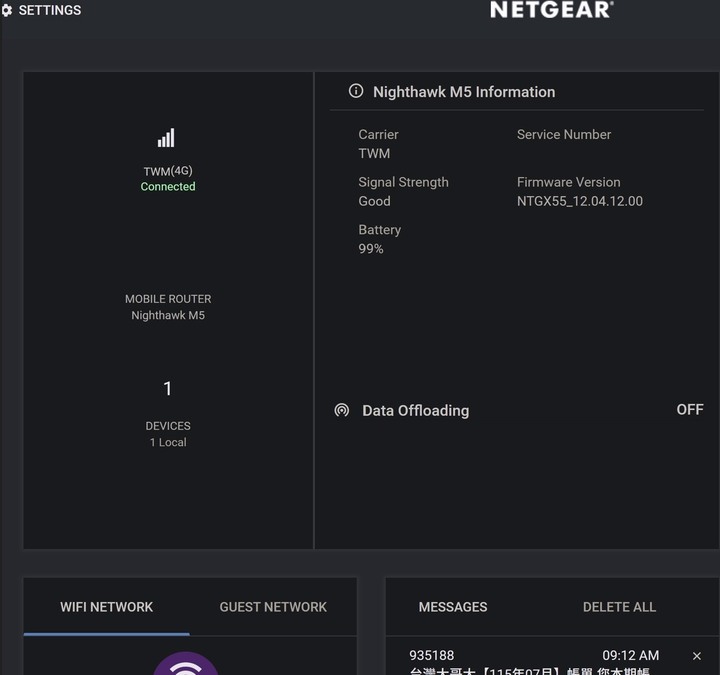Screen dimensions: 720x675
Task: Click the signal strength bars icon
Action: 166,138
